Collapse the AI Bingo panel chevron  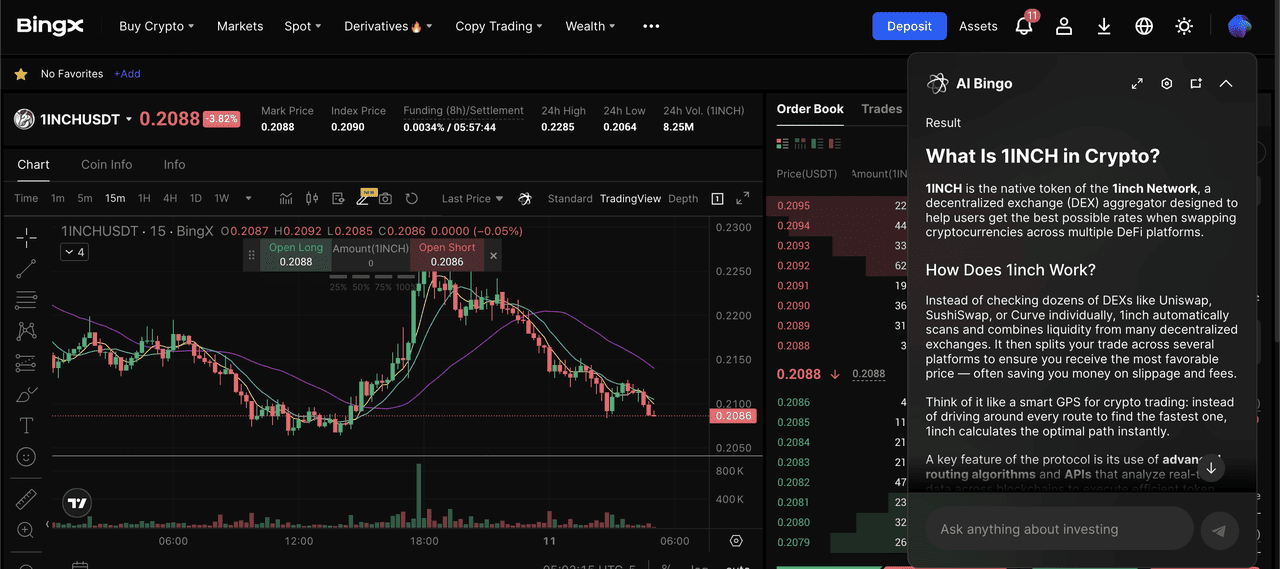click(x=1226, y=84)
